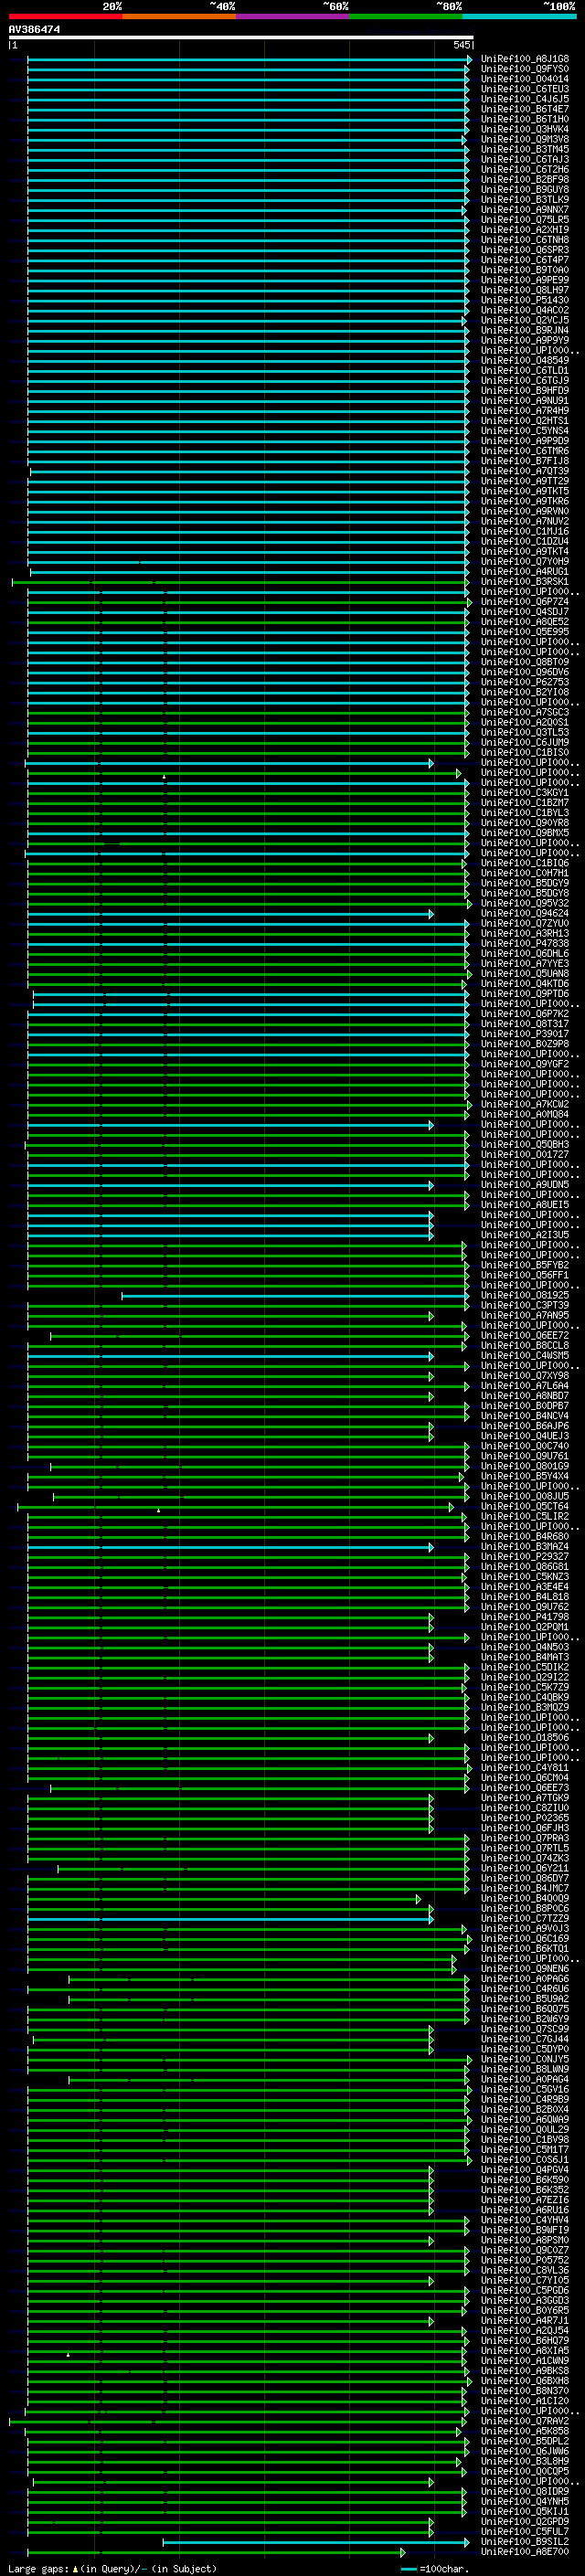Viewport: 585px width, 2576px height.
Task: Select hit label UniRef100_B0Z9P8
Action: pos(525,1044)
